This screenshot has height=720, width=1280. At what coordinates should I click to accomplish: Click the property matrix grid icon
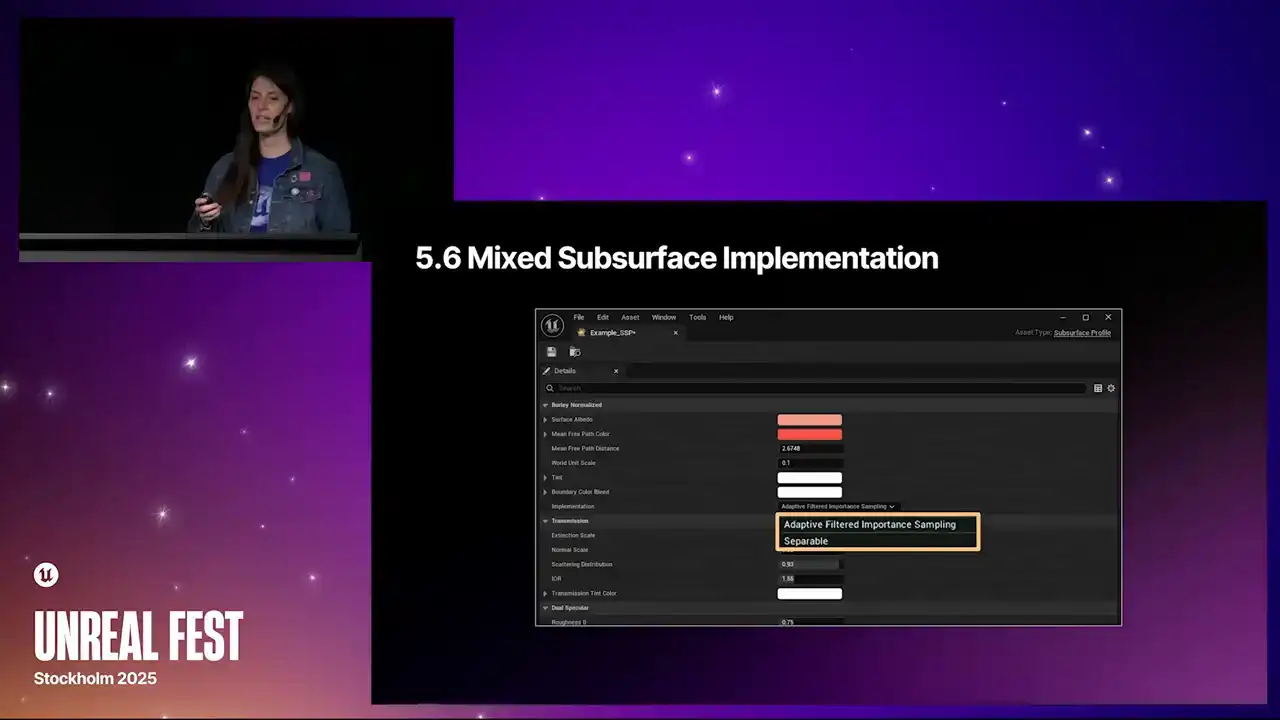(x=1098, y=388)
